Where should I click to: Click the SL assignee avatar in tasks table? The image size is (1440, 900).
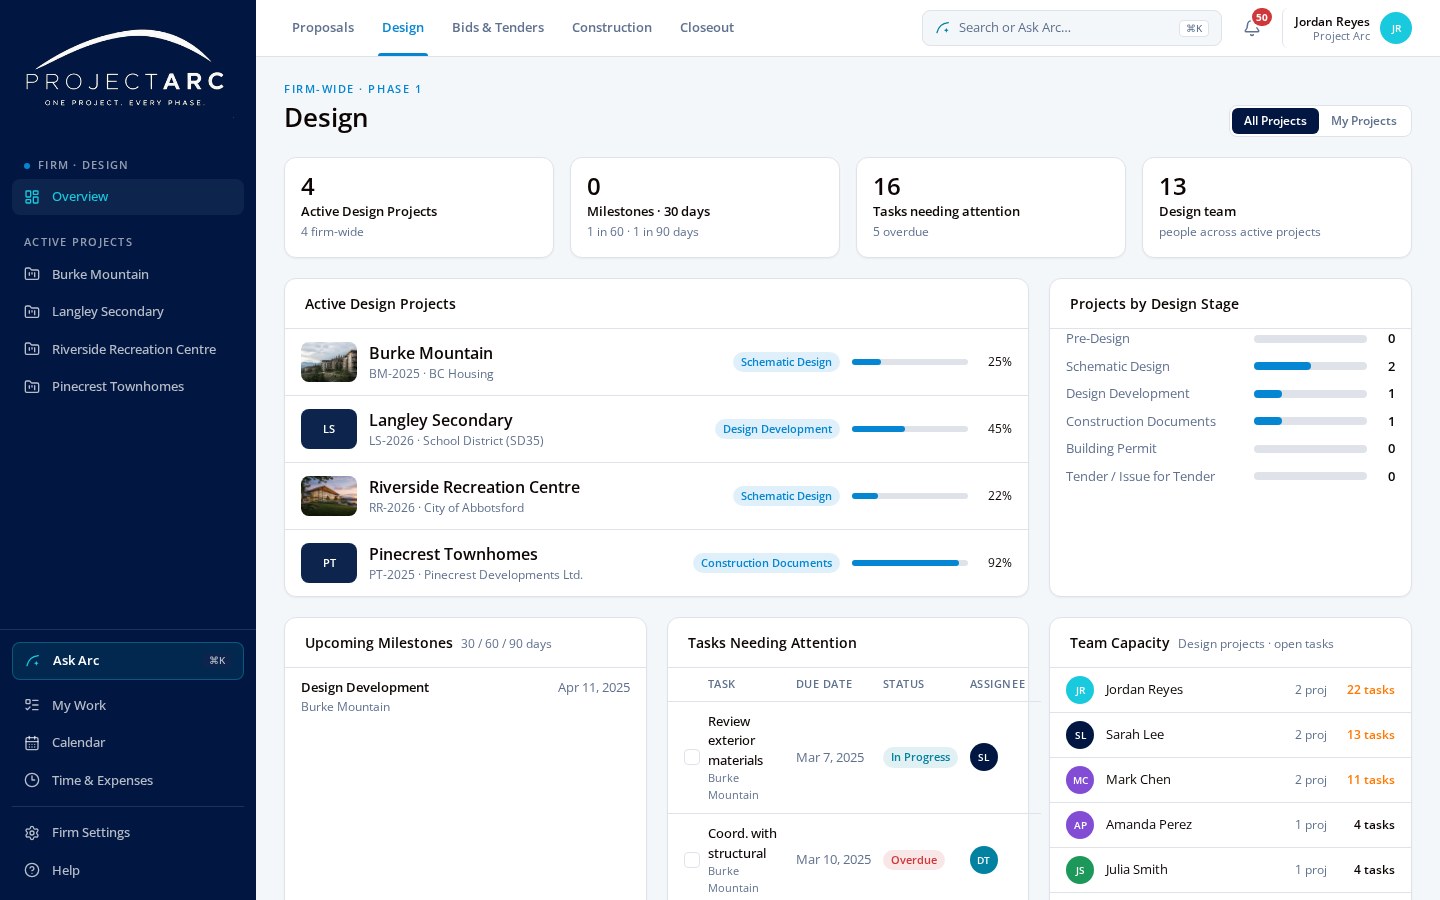(984, 757)
